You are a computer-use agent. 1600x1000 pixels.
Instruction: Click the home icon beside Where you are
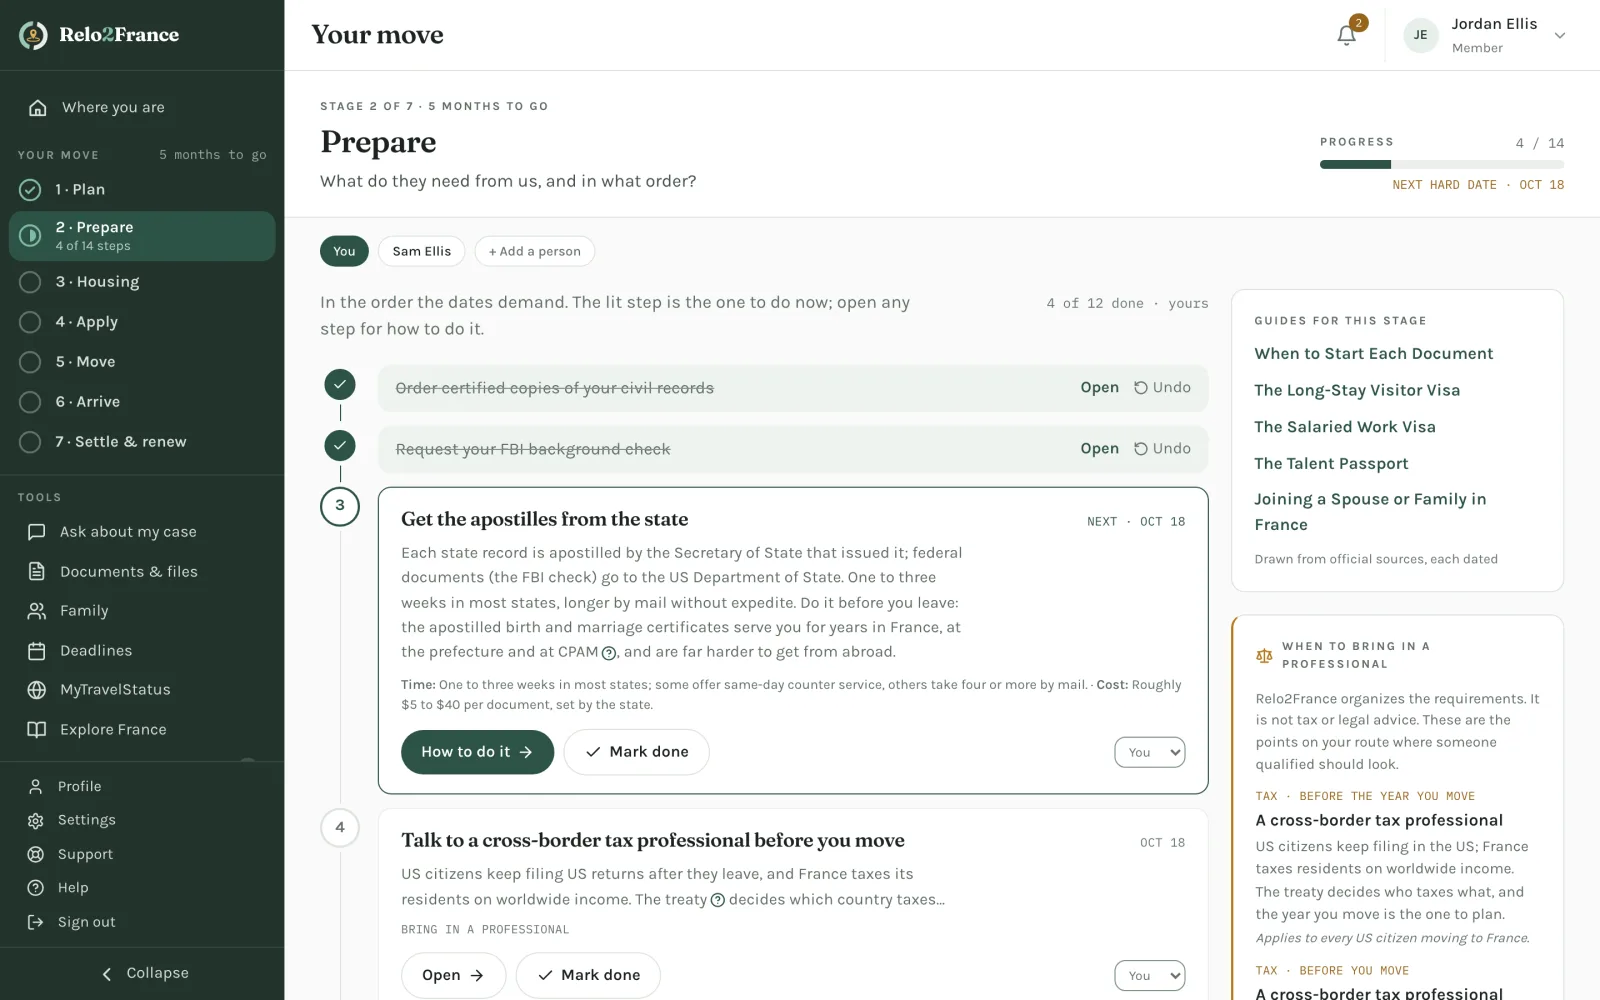coord(38,108)
